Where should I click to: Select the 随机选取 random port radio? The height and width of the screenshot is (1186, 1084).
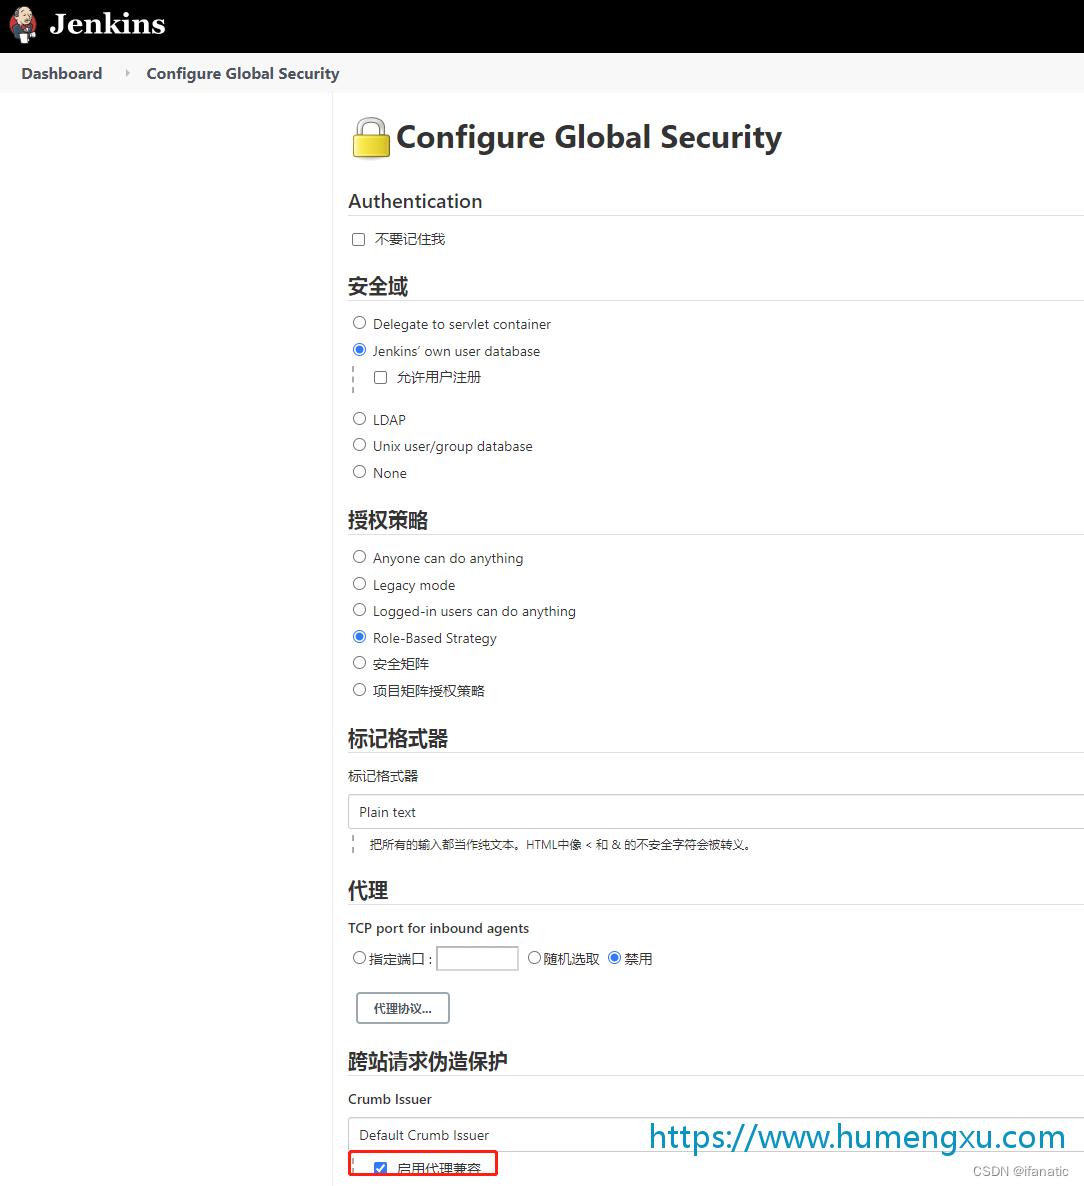534,958
